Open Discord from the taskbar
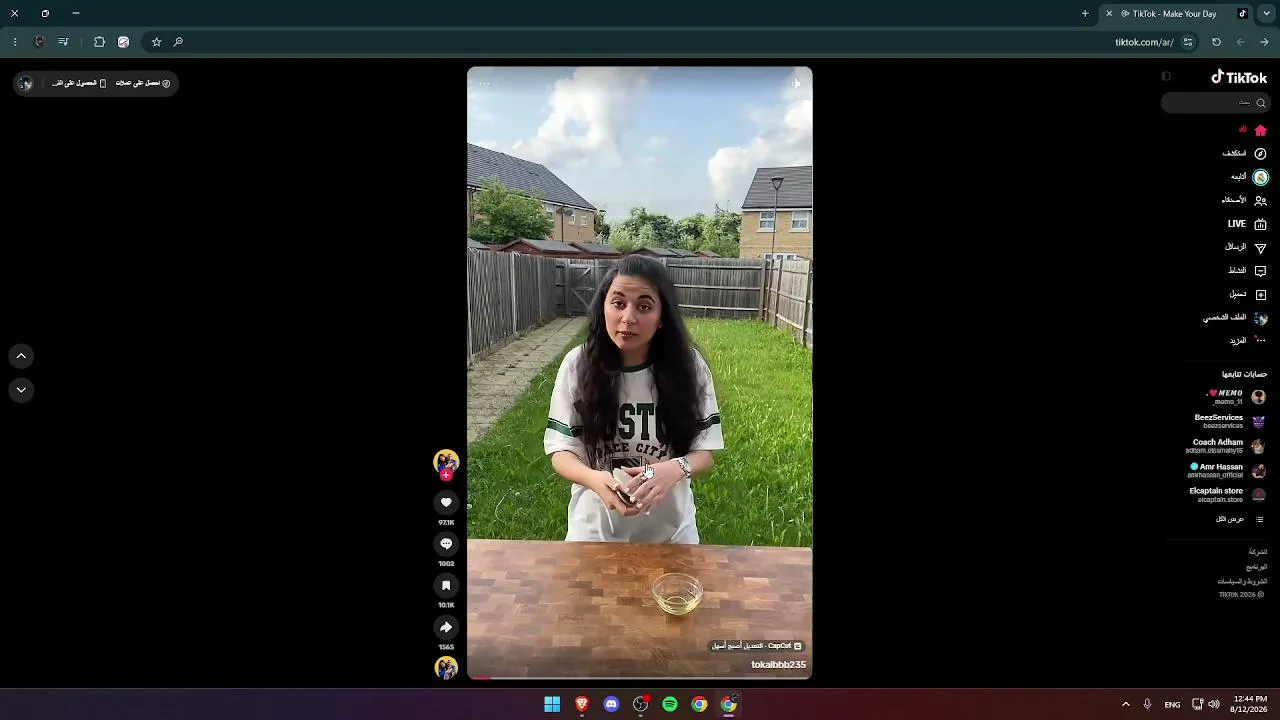 [x=611, y=704]
